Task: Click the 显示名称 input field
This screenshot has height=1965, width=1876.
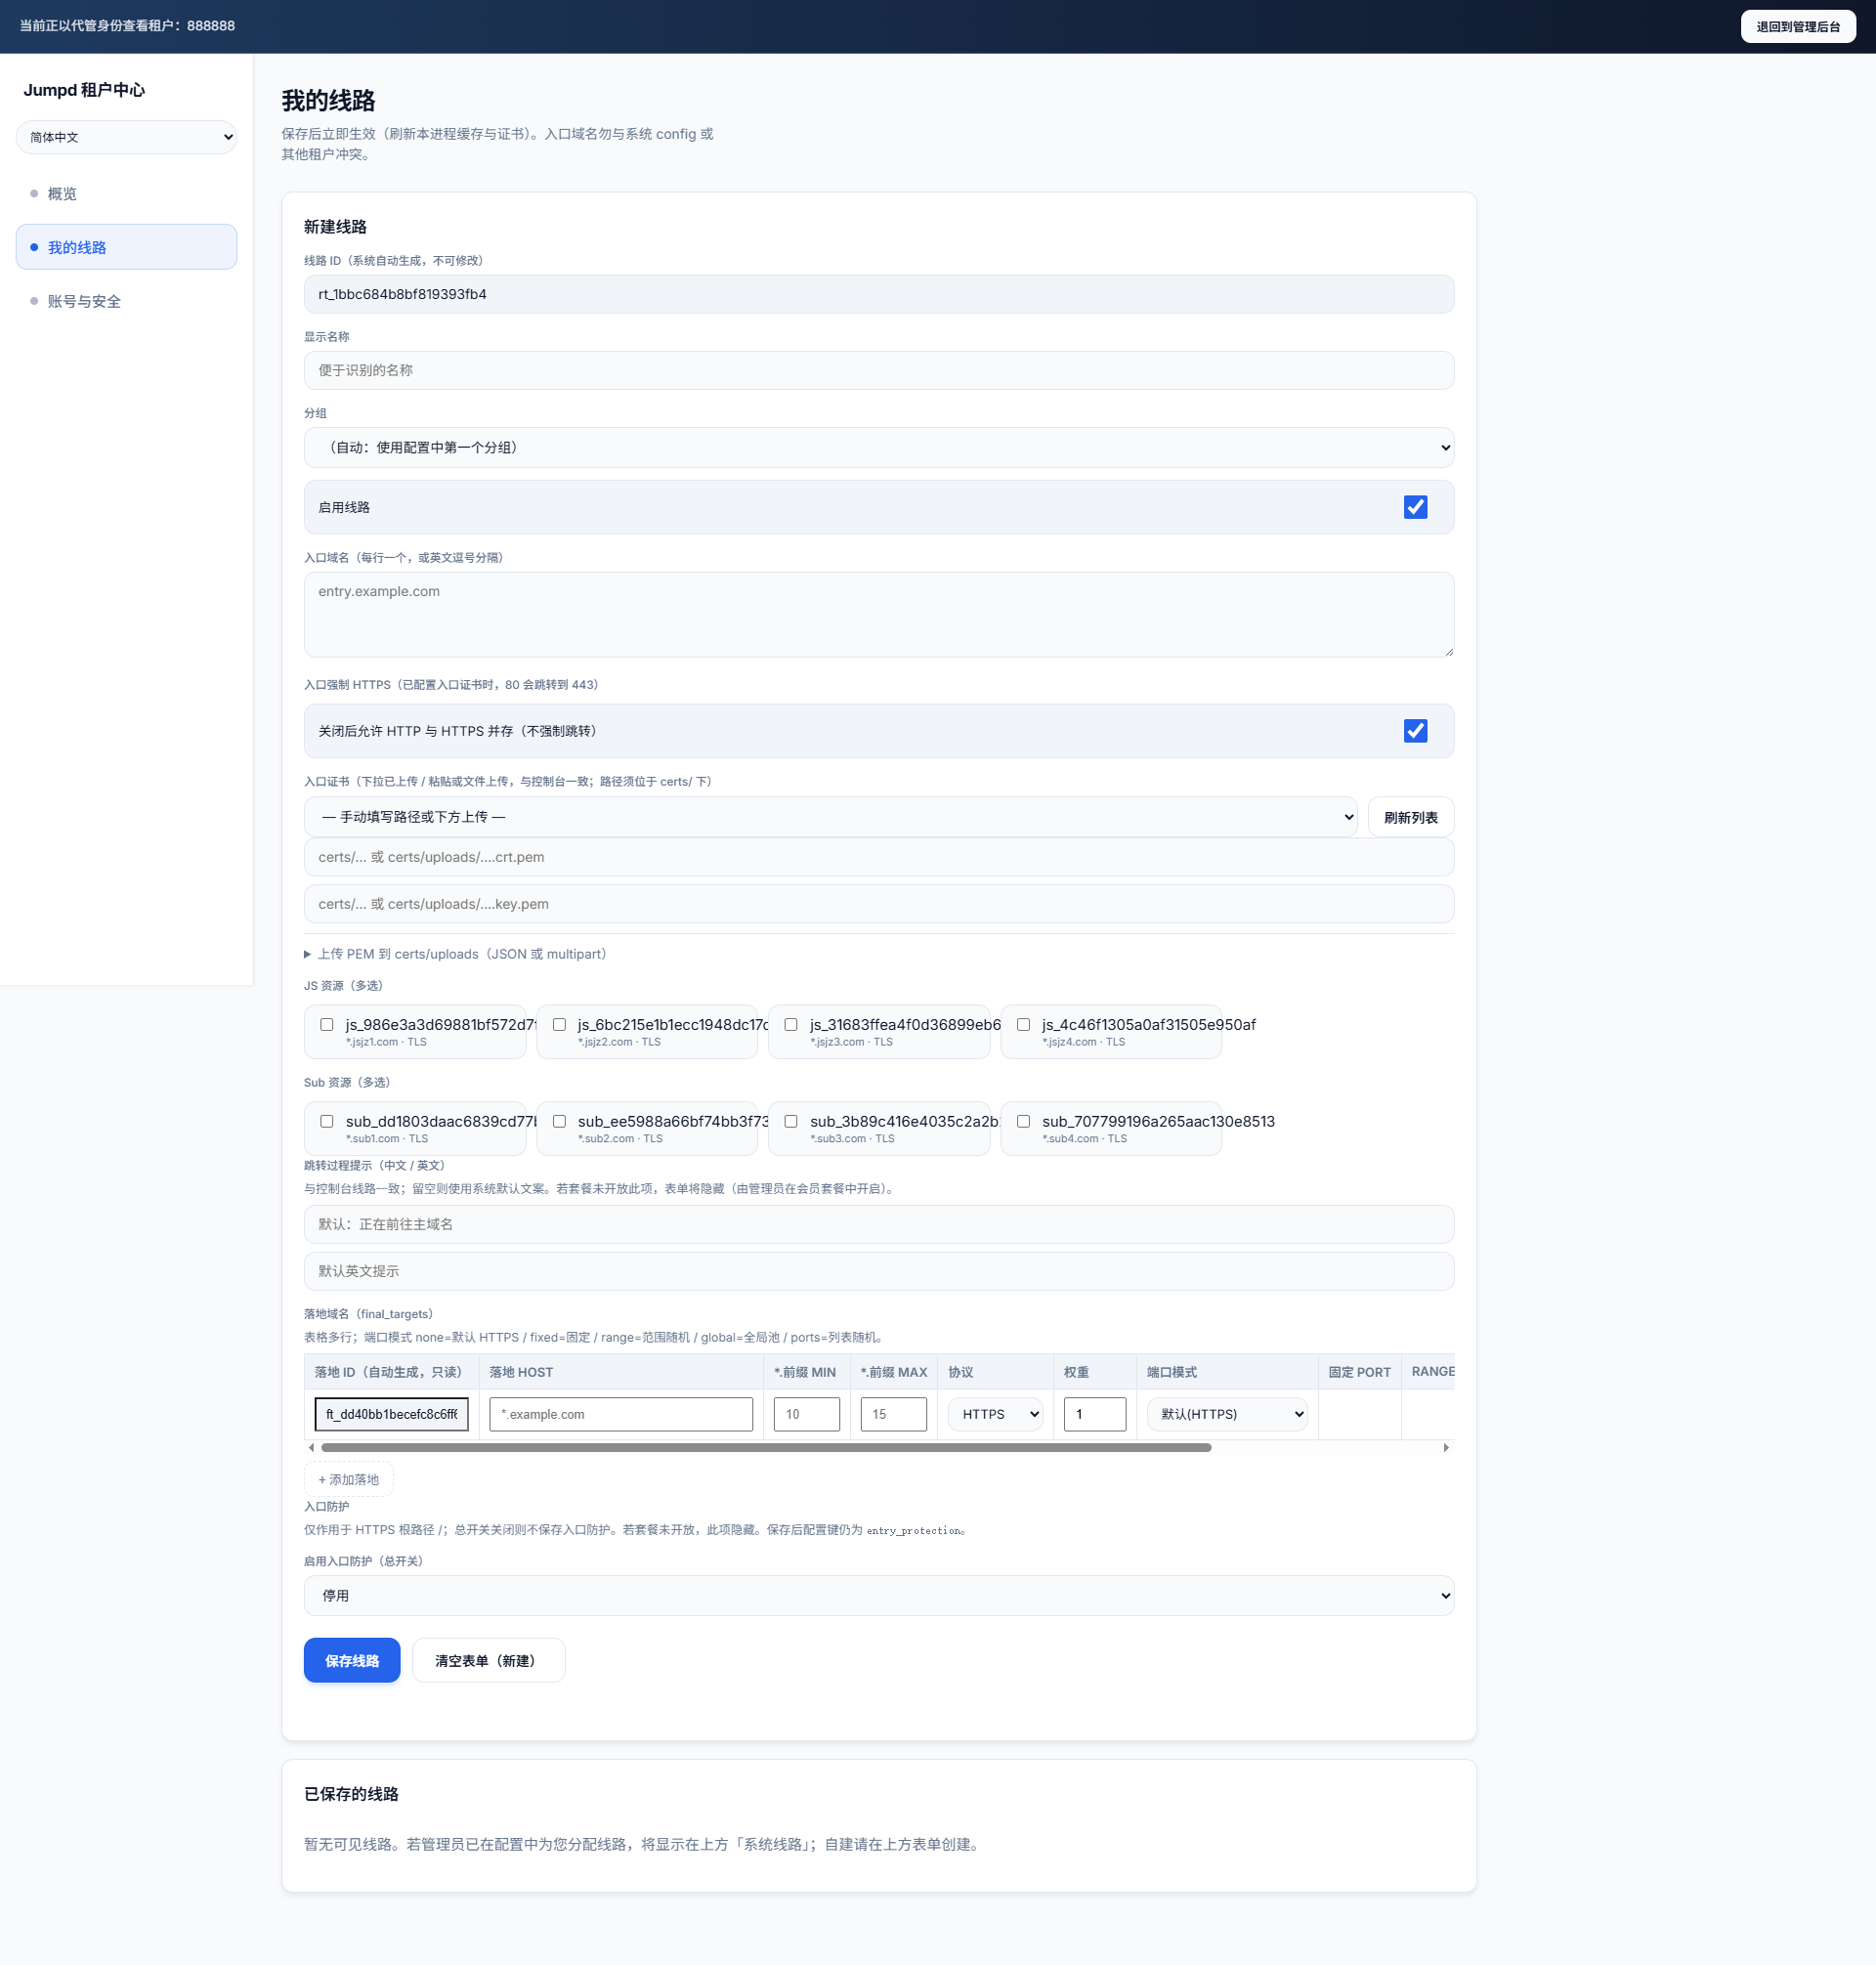Action: [x=878, y=370]
